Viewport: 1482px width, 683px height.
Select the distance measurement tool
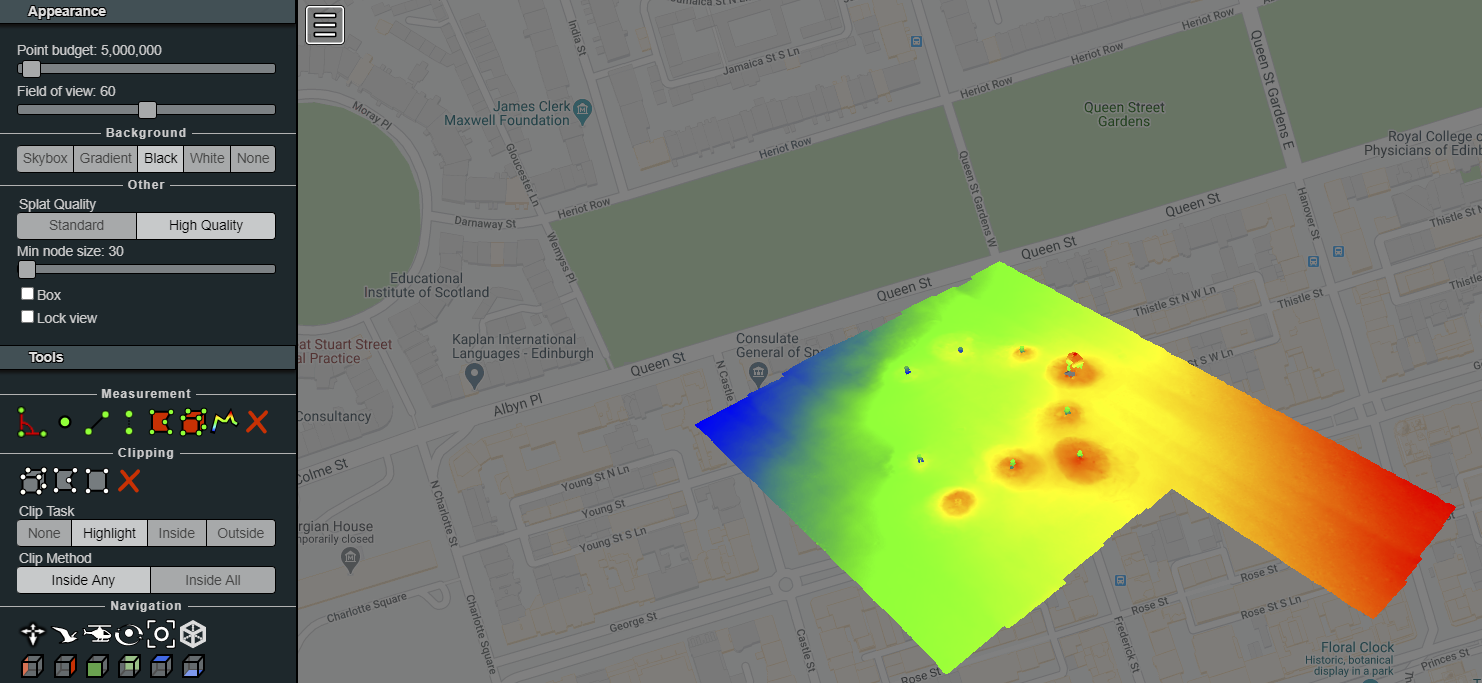(x=95, y=422)
